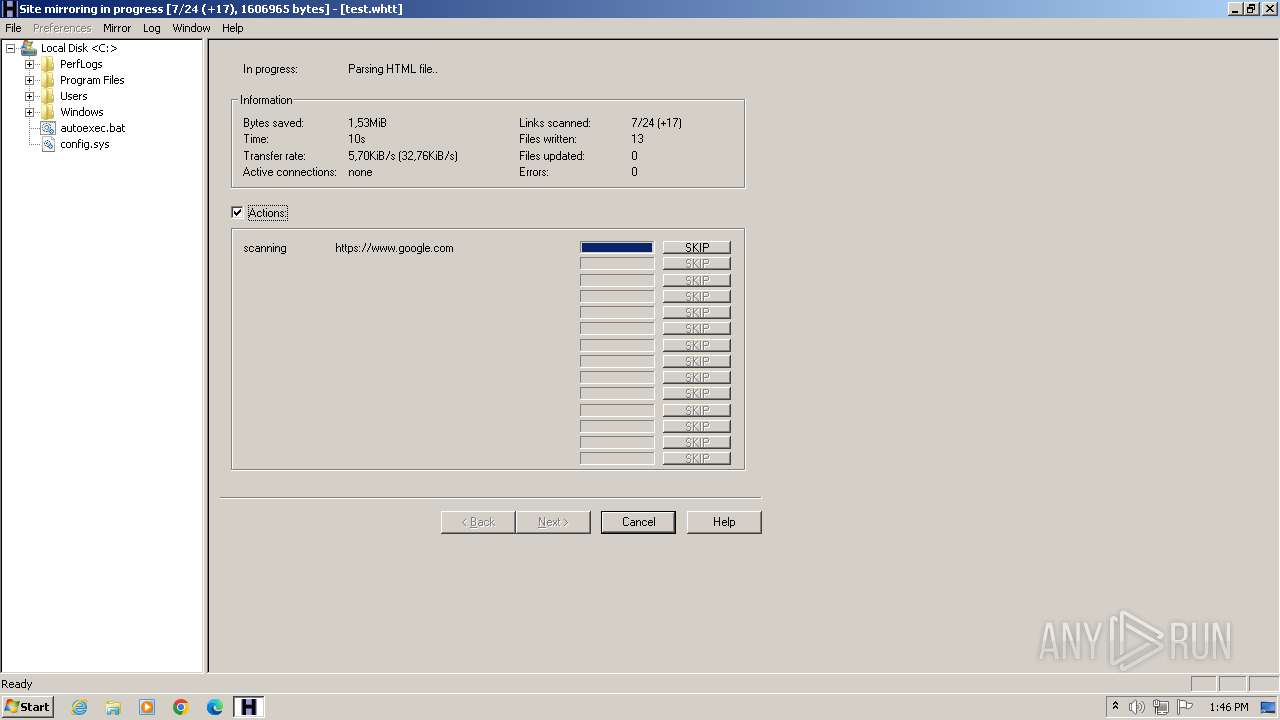This screenshot has width=1280, height=720.
Task: Click the Transfer rate value
Action: [403, 156]
